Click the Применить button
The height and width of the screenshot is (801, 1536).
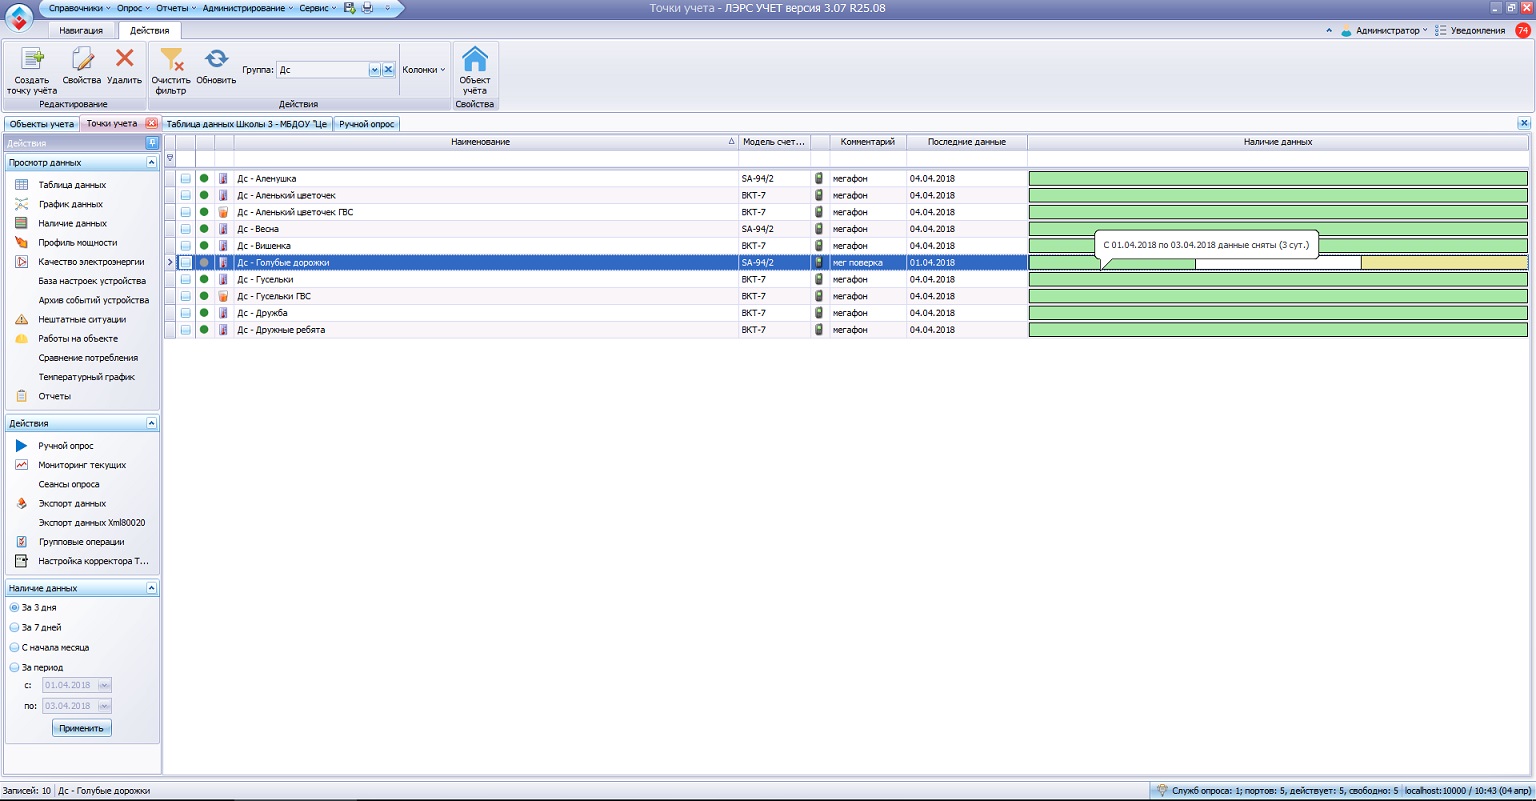tap(82, 728)
